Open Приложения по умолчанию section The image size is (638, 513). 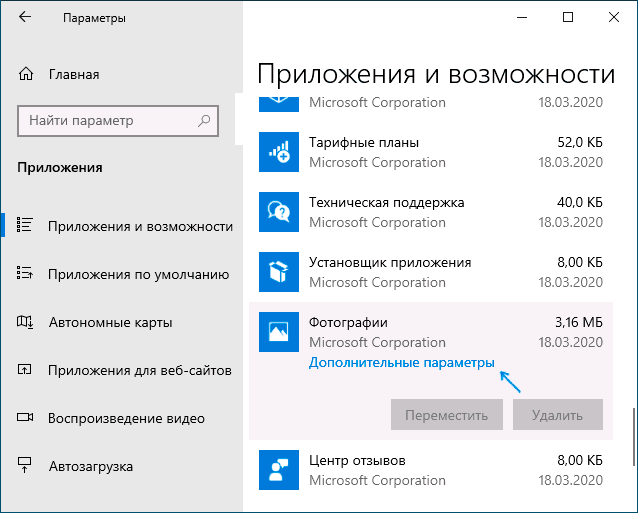[x=122, y=274]
